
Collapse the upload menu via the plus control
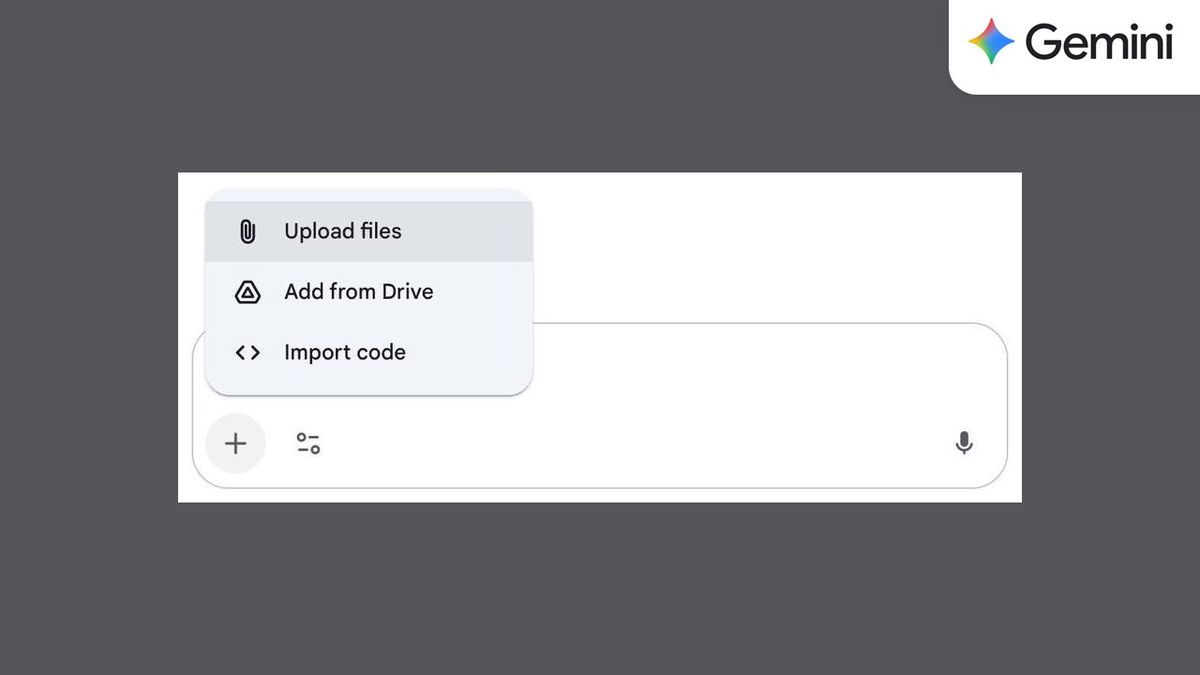click(x=235, y=443)
